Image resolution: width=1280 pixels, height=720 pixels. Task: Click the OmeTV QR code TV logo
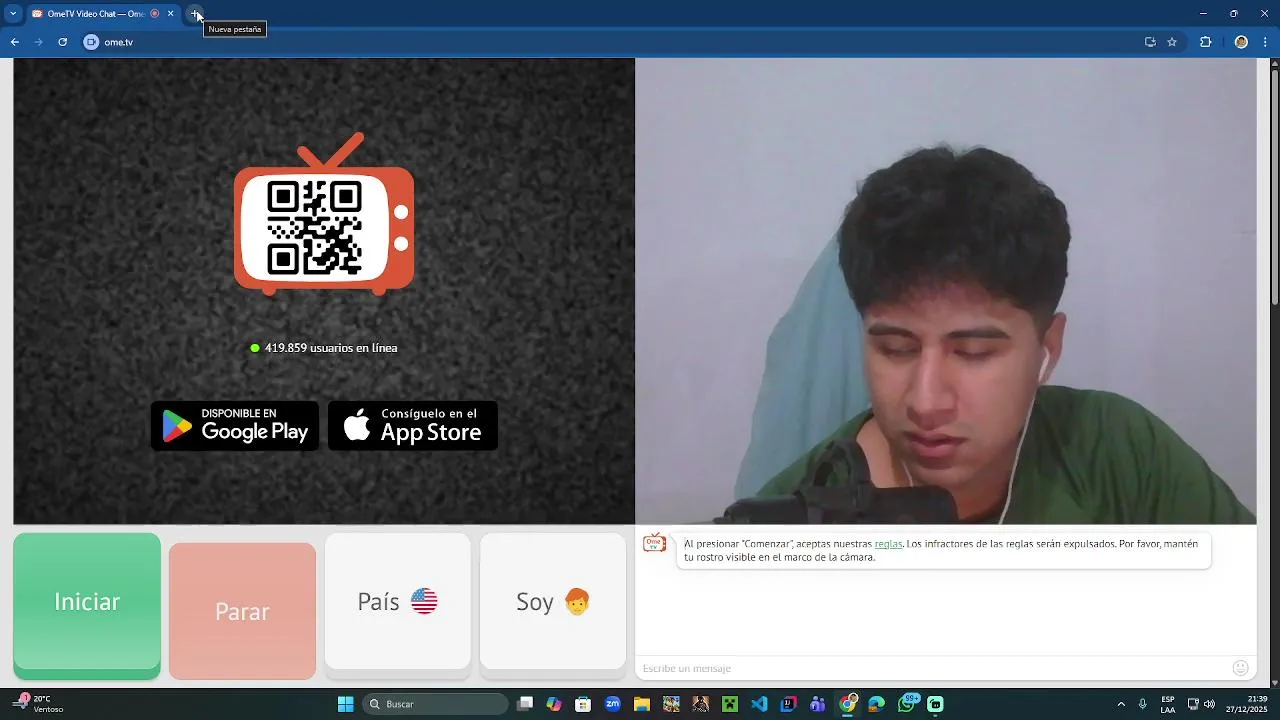click(x=324, y=215)
